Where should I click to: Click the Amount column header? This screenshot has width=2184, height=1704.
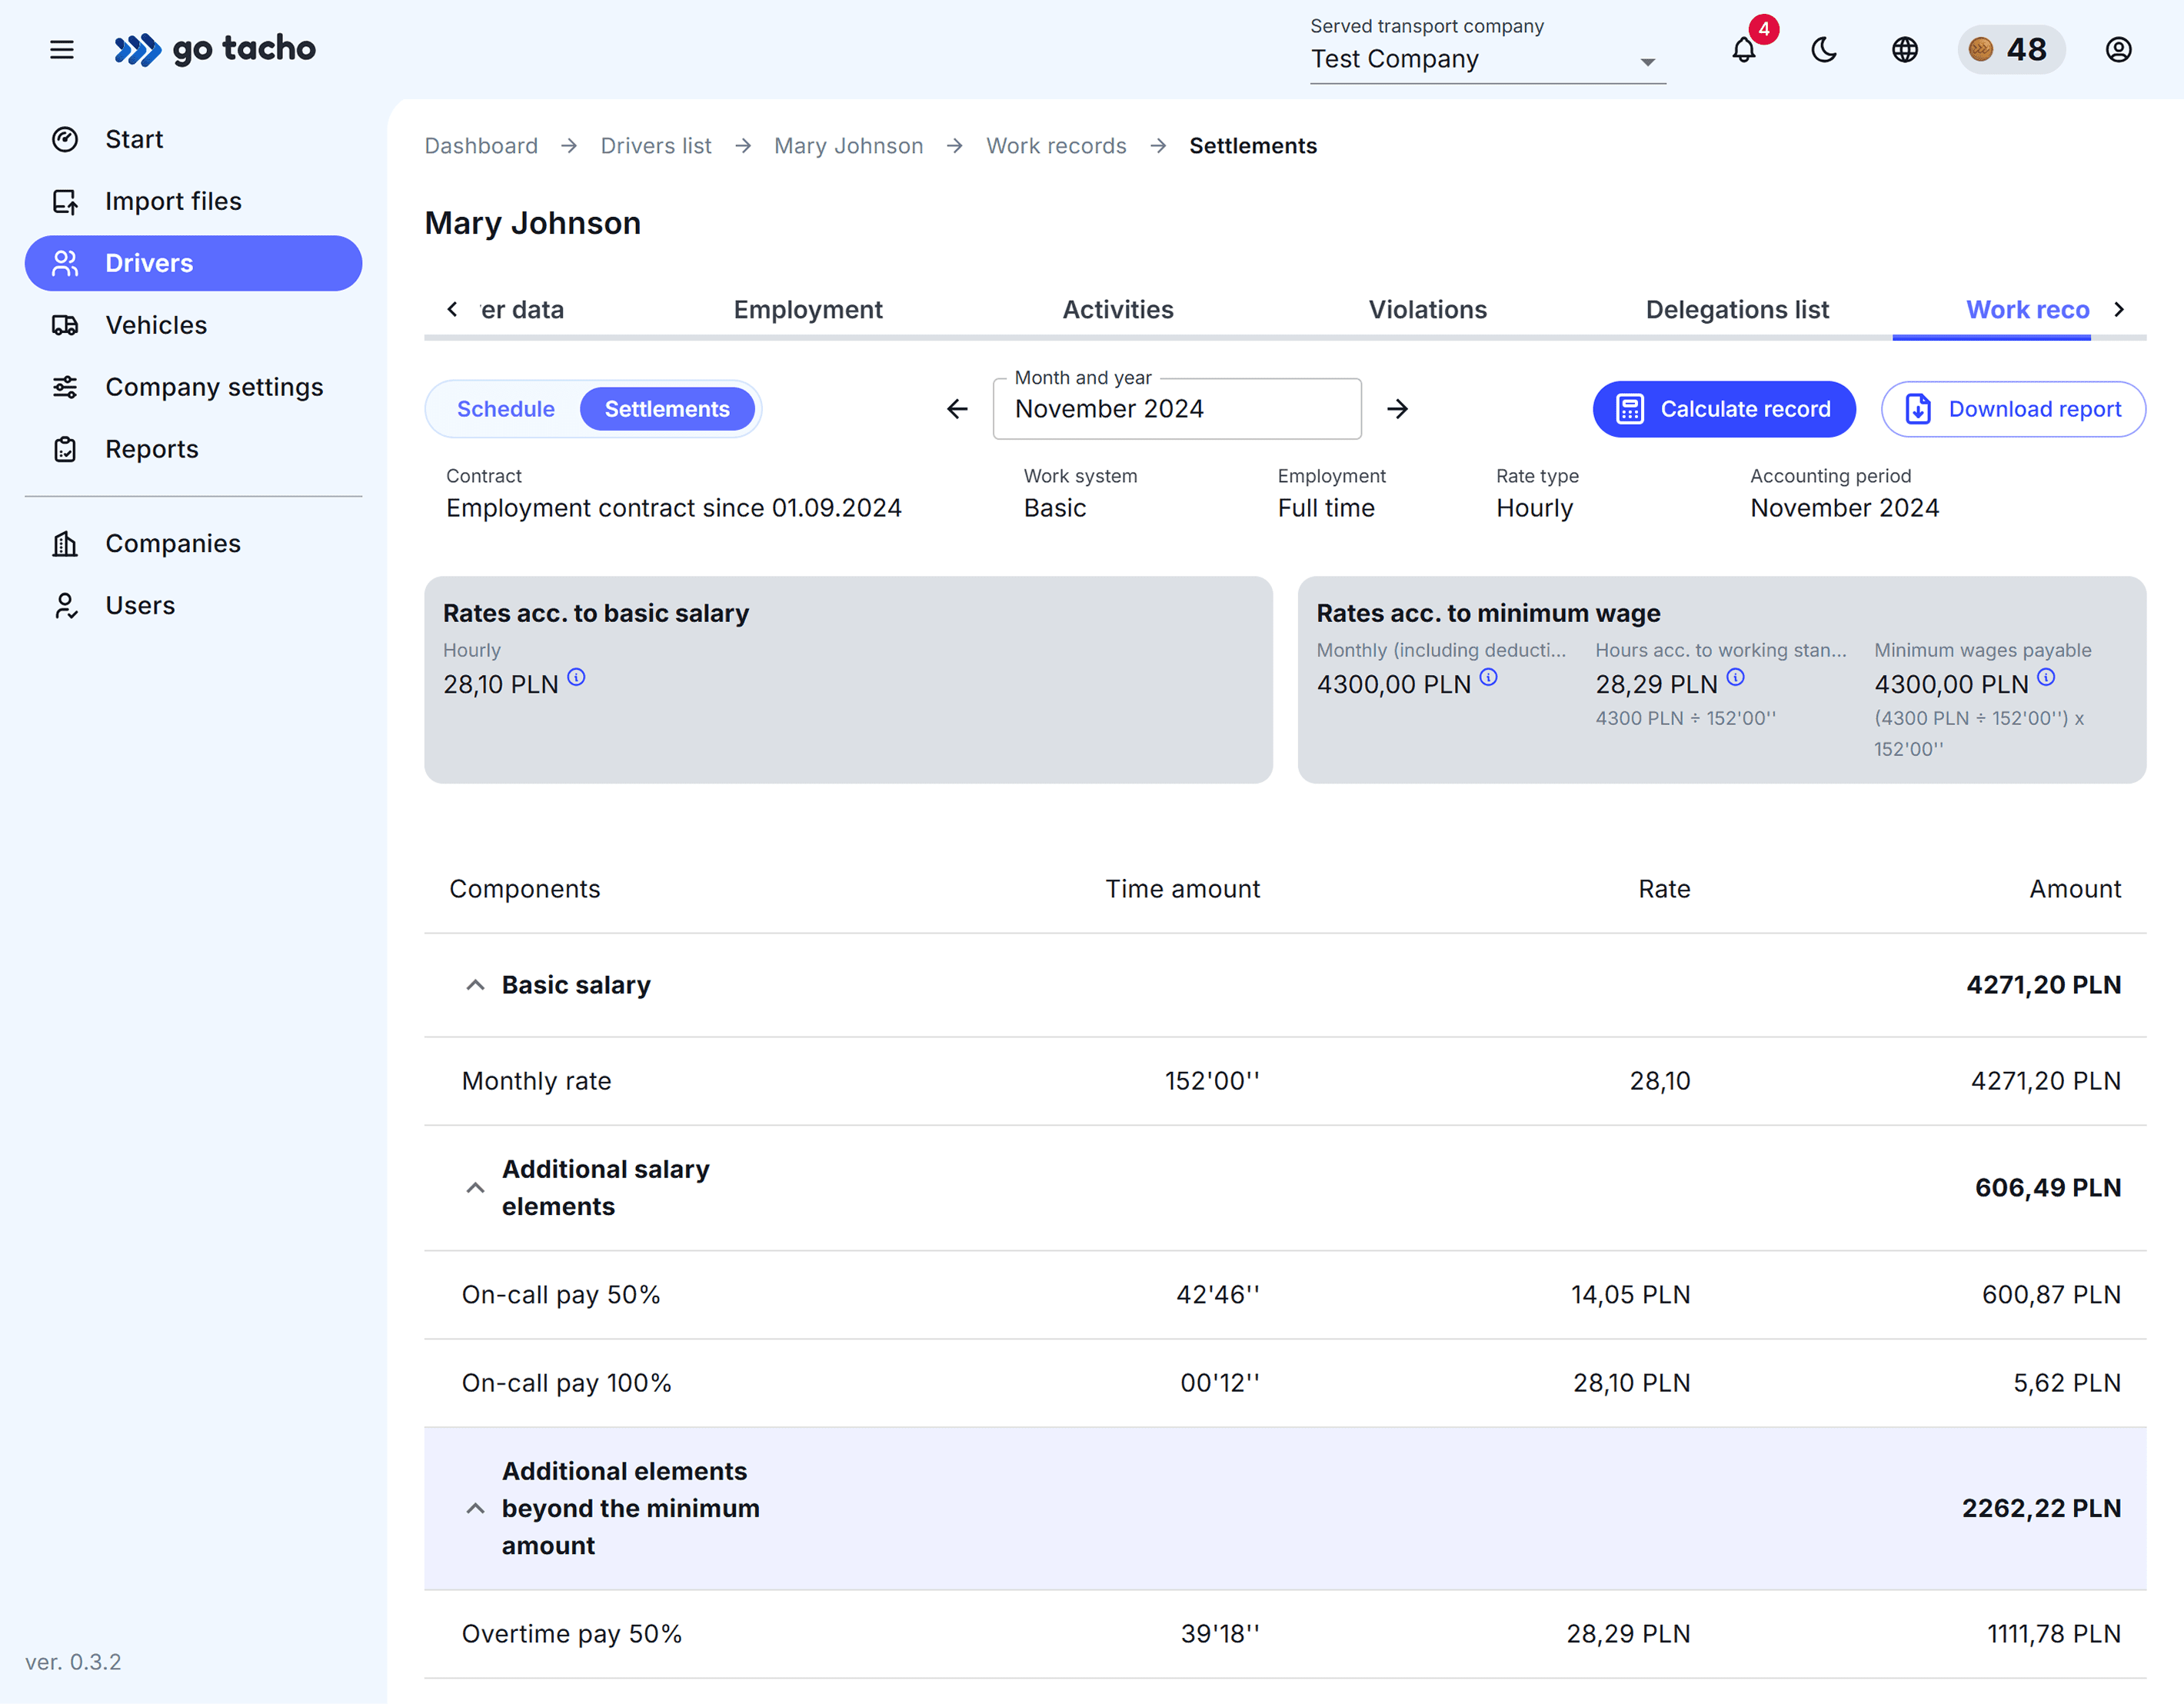click(2075, 889)
